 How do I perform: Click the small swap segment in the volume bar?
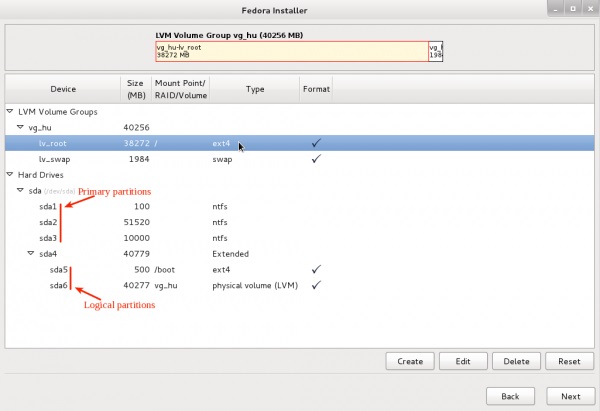(x=435, y=51)
